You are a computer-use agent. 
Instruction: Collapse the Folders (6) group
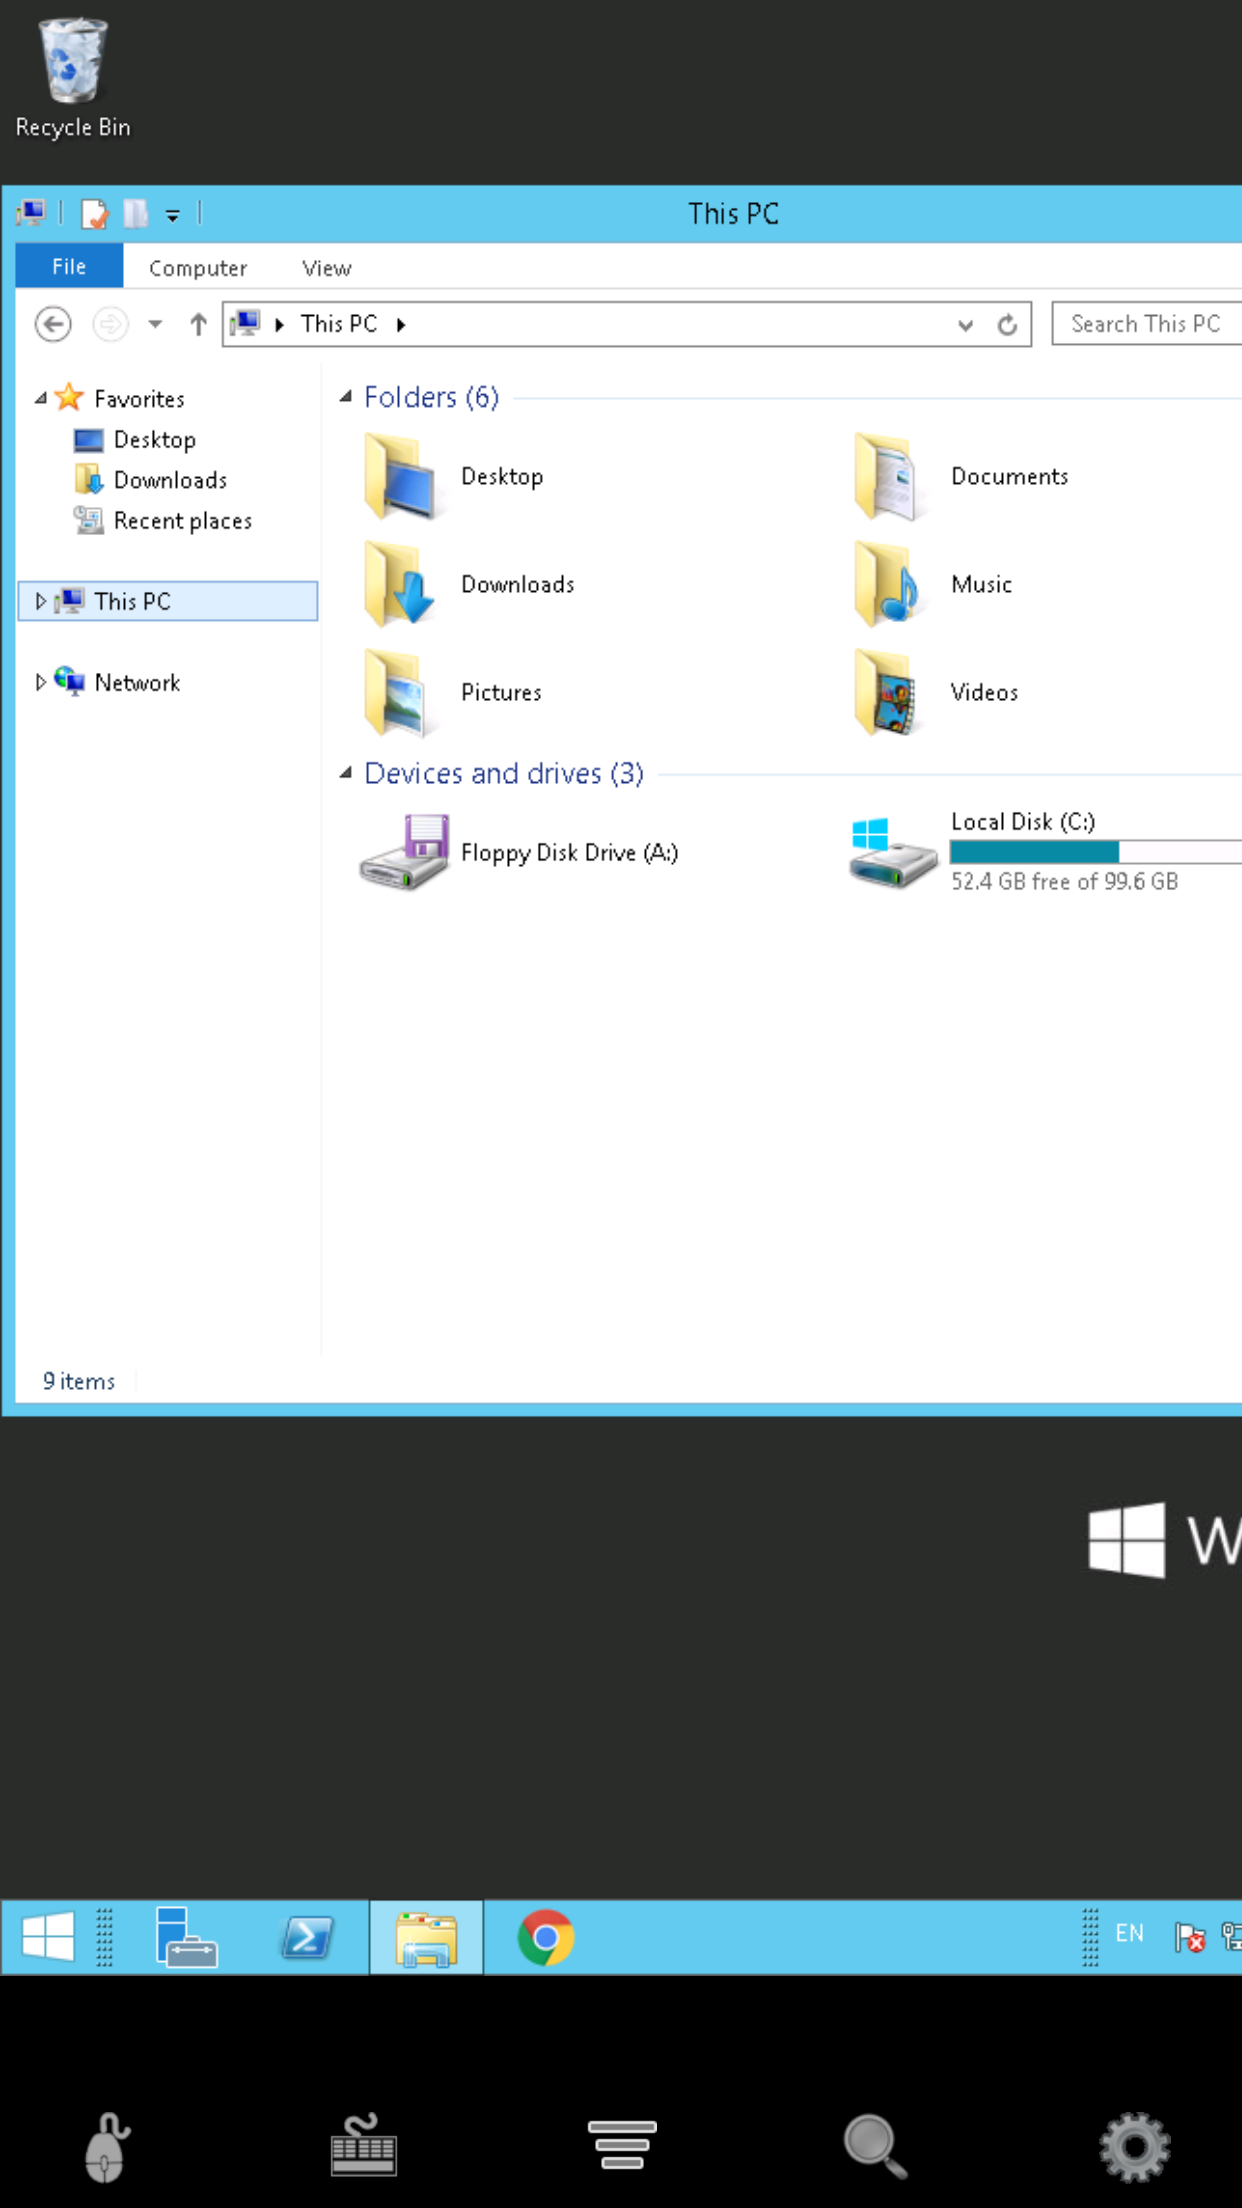(x=346, y=397)
